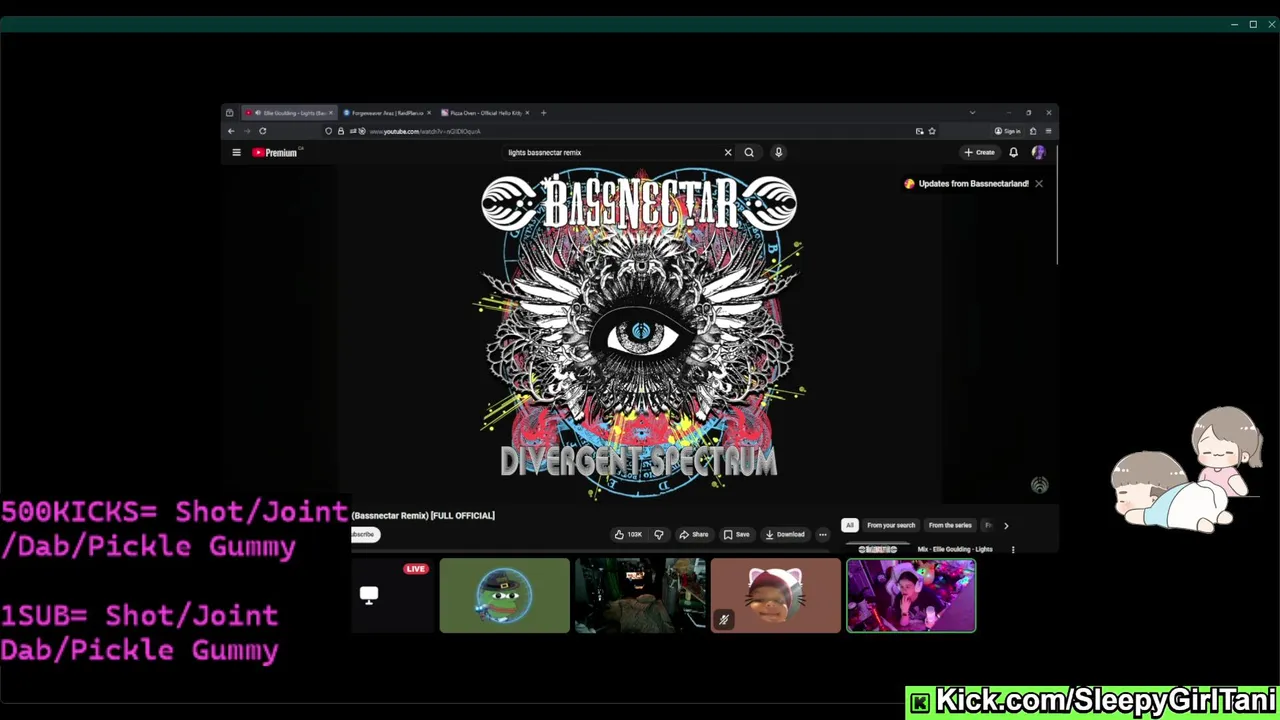
Task: Click the picture-in-picture icon in the address bar
Action: coord(919,131)
